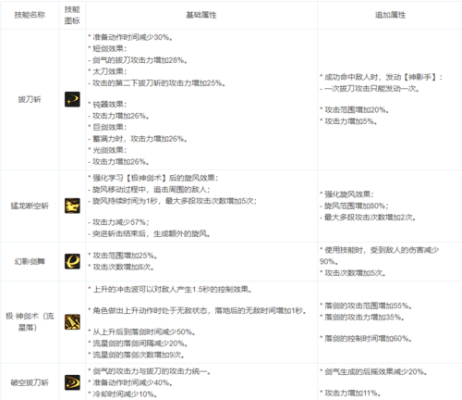Click the line 落剑的攻击范围增加55%

tap(366, 306)
